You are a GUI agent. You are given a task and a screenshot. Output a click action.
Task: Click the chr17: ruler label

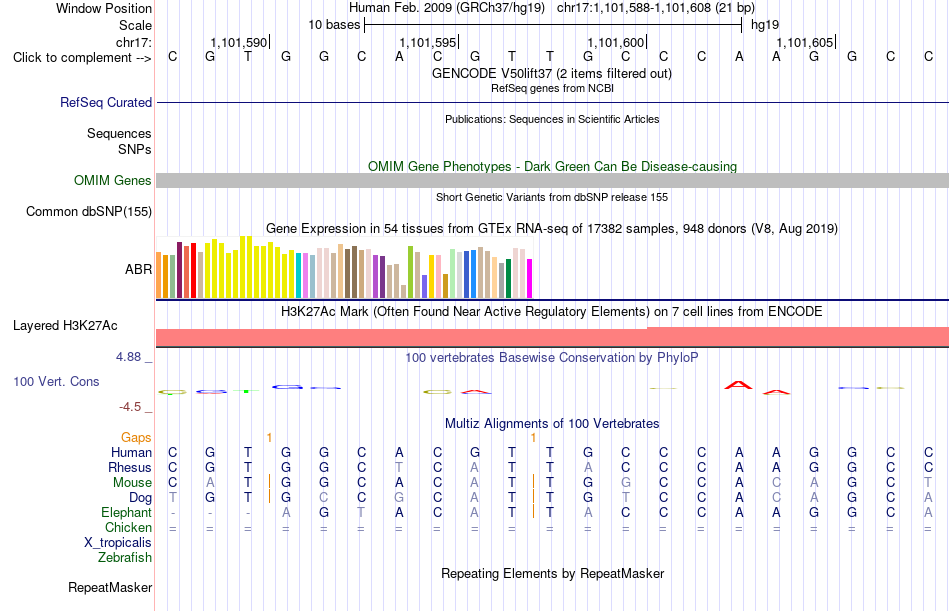[x=134, y=42]
